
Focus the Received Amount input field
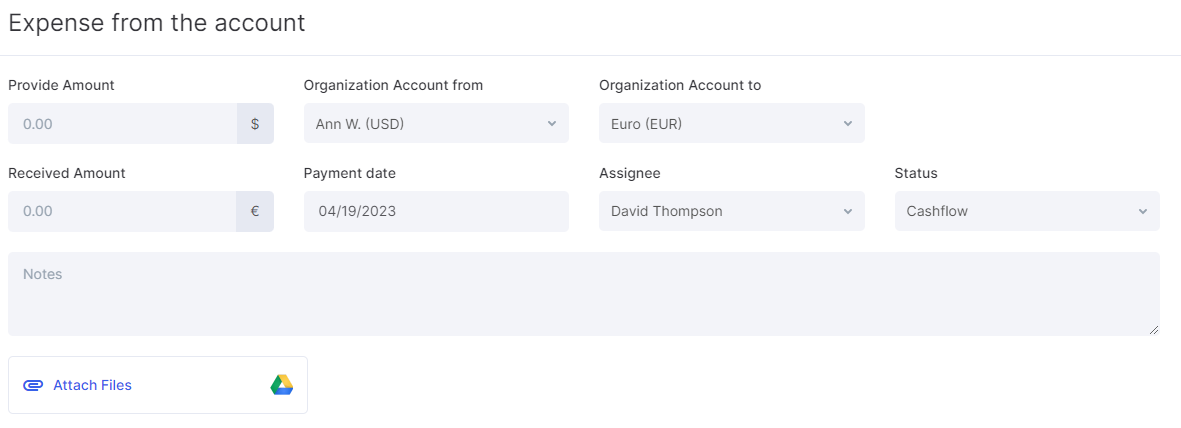point(122,212)
